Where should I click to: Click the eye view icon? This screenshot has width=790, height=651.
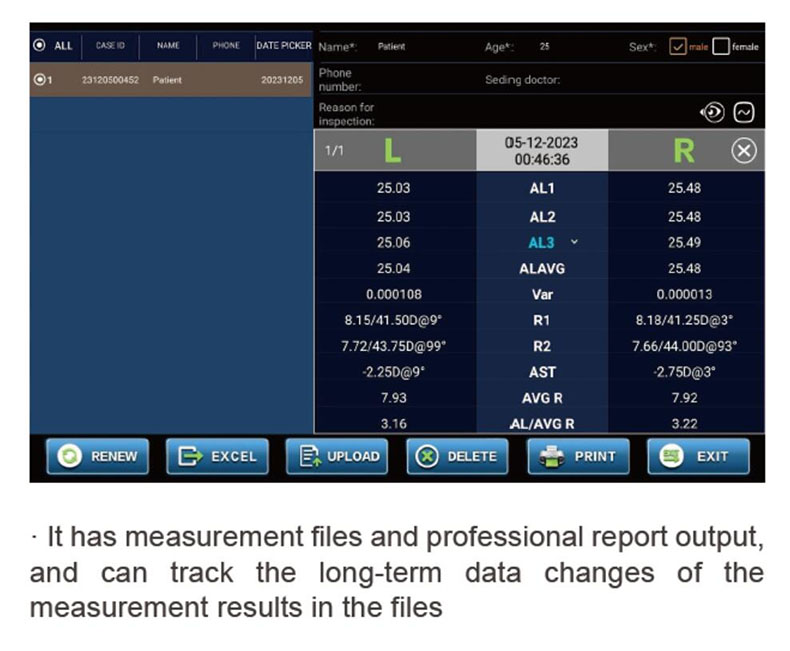tap(711, 113)
